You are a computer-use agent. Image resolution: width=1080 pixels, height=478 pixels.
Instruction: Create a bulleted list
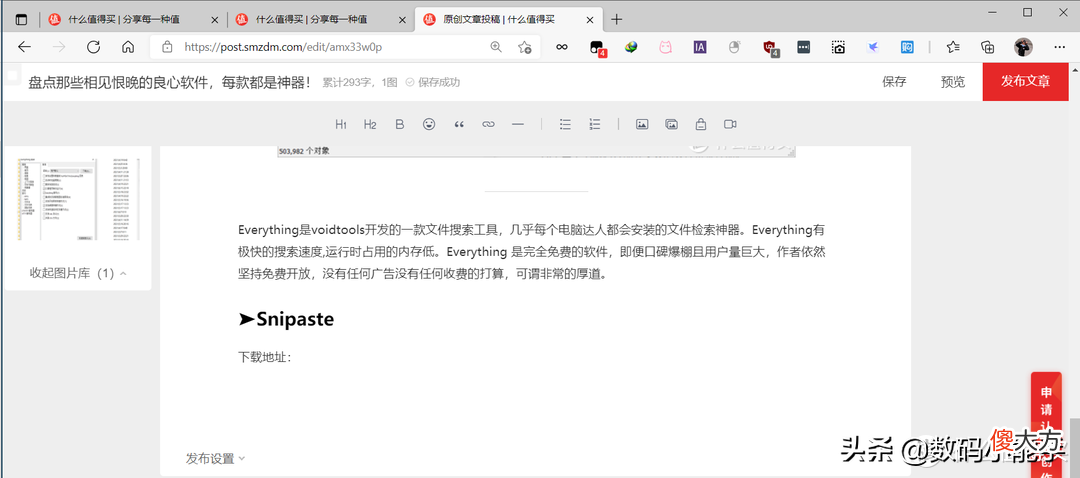click(565, 124)
